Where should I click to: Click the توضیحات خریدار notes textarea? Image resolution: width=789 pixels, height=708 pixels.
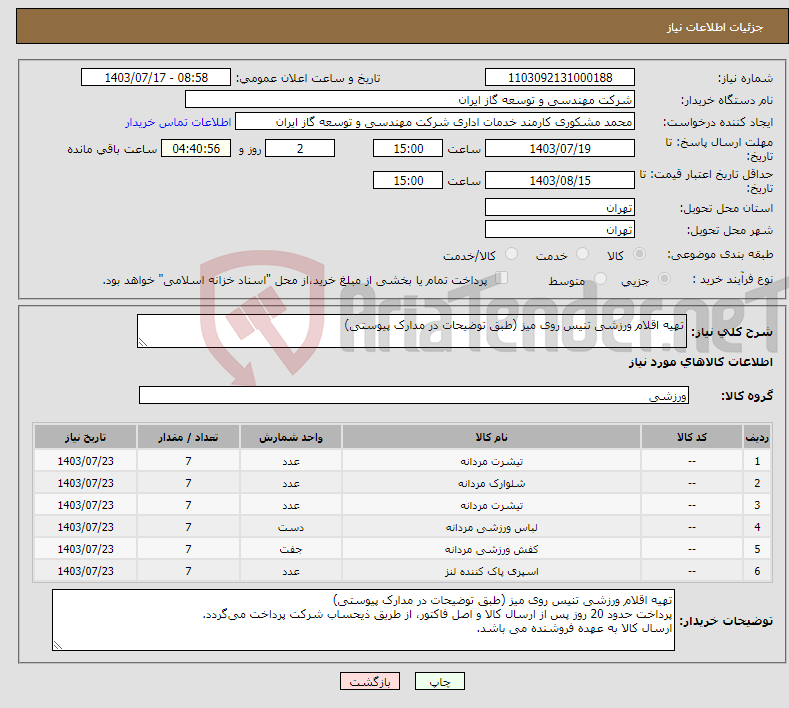pyautogui.click(x=363, y=620)
